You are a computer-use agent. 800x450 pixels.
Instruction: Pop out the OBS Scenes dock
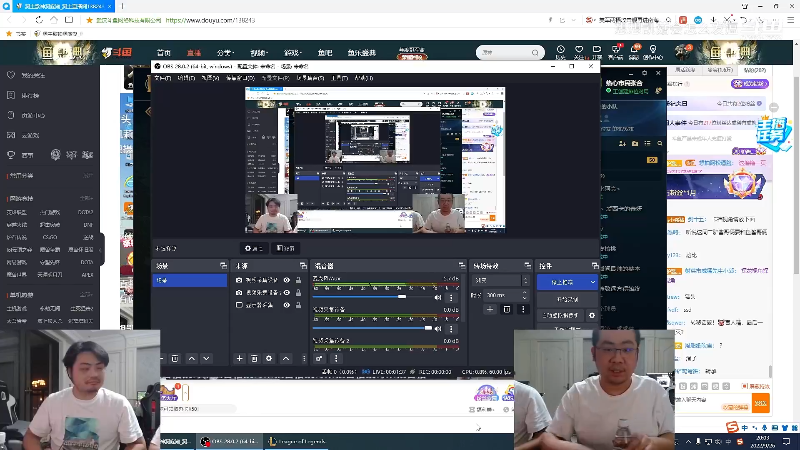pyautogui.click(x=223, y=266)
